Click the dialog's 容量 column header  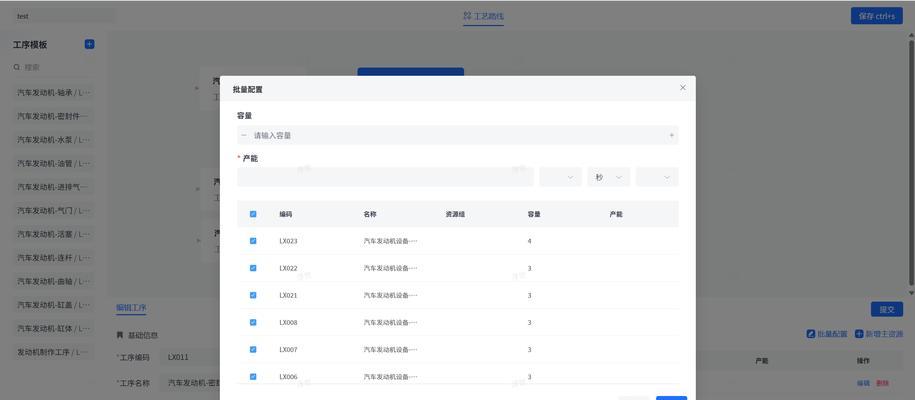tap(534, 214)
